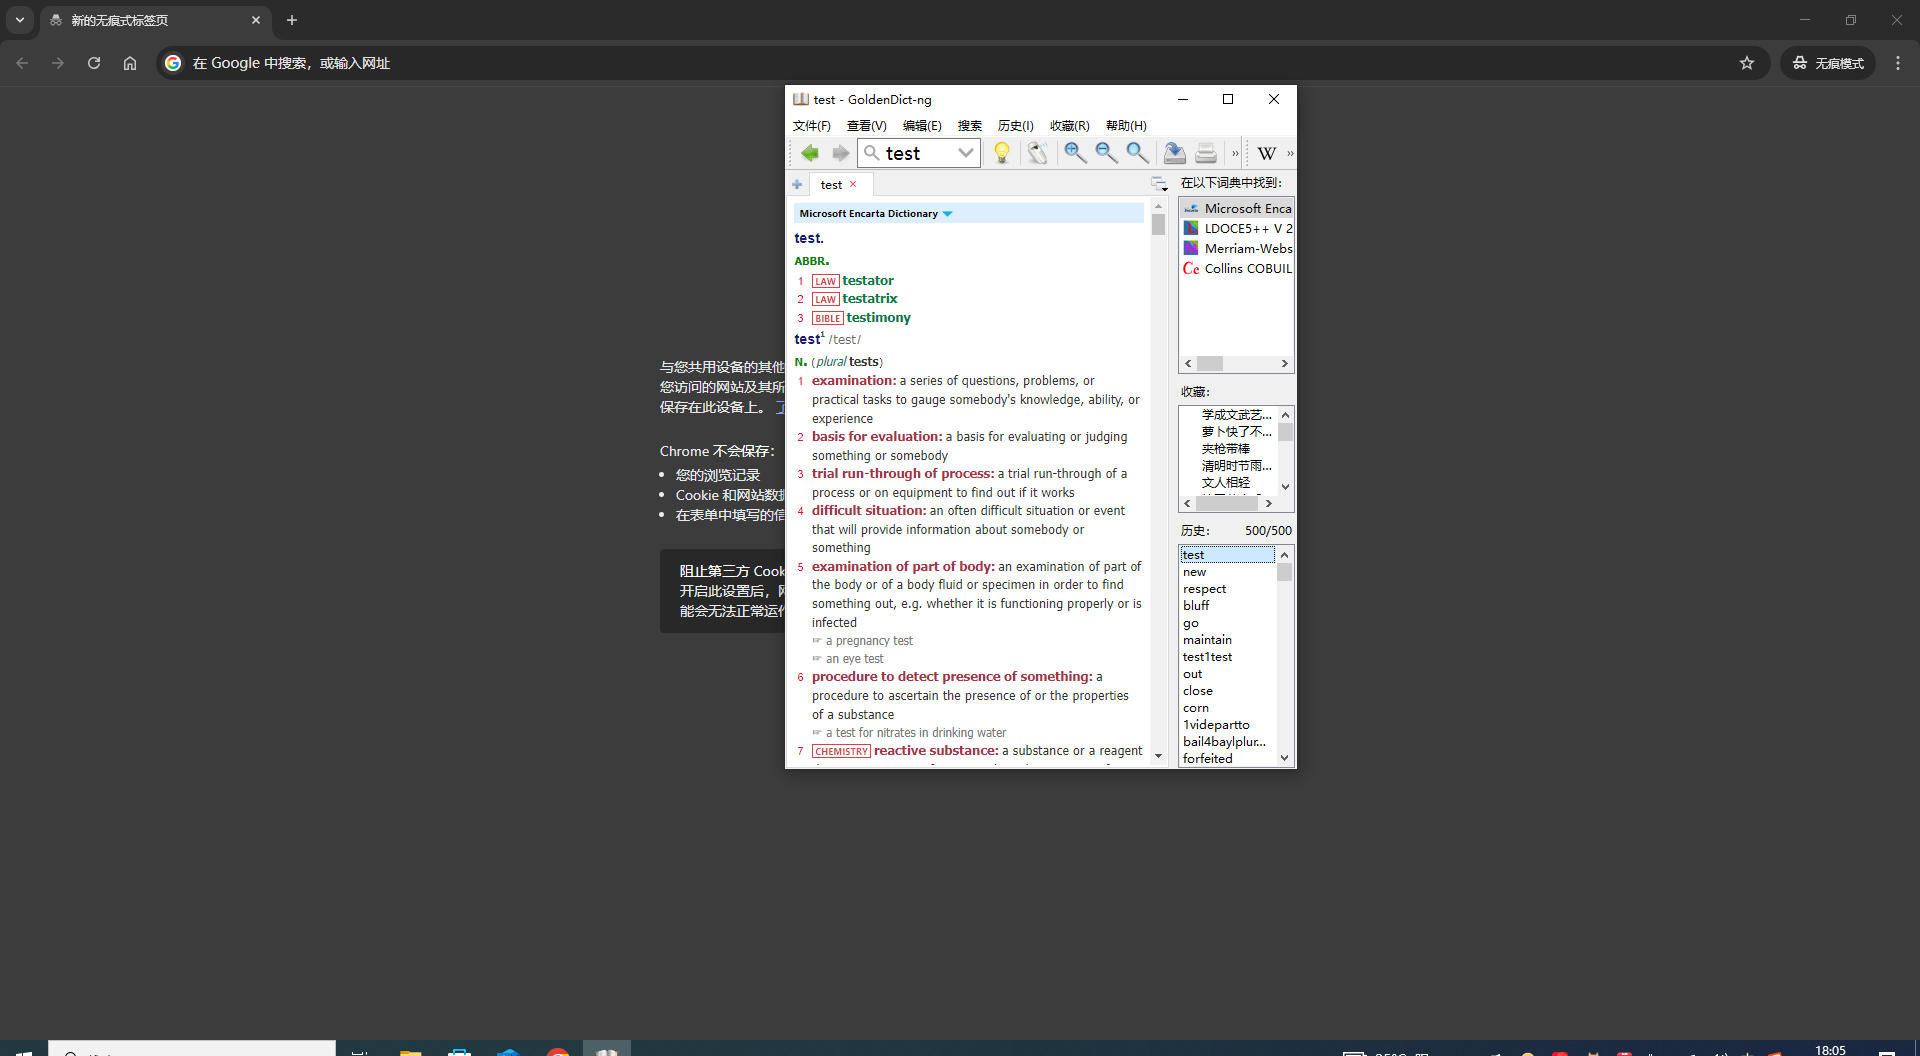Select Microsoft Encarta in found dictionaries list
Screen dimensions: 1920x1056
click(x=1236, y=208)
